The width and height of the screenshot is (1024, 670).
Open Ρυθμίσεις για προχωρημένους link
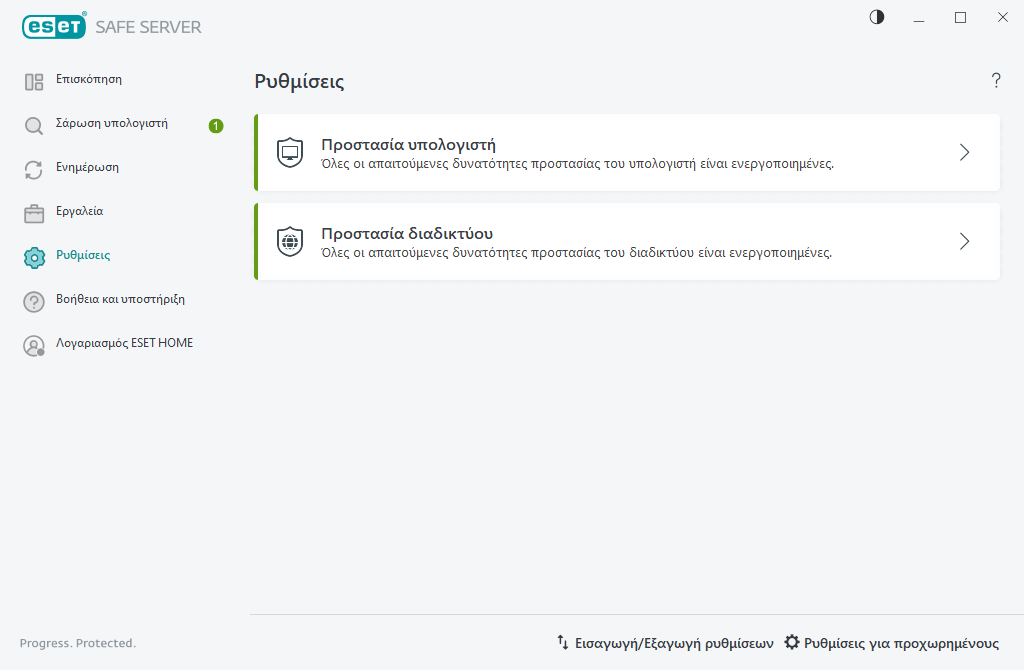tap(892, 643)
